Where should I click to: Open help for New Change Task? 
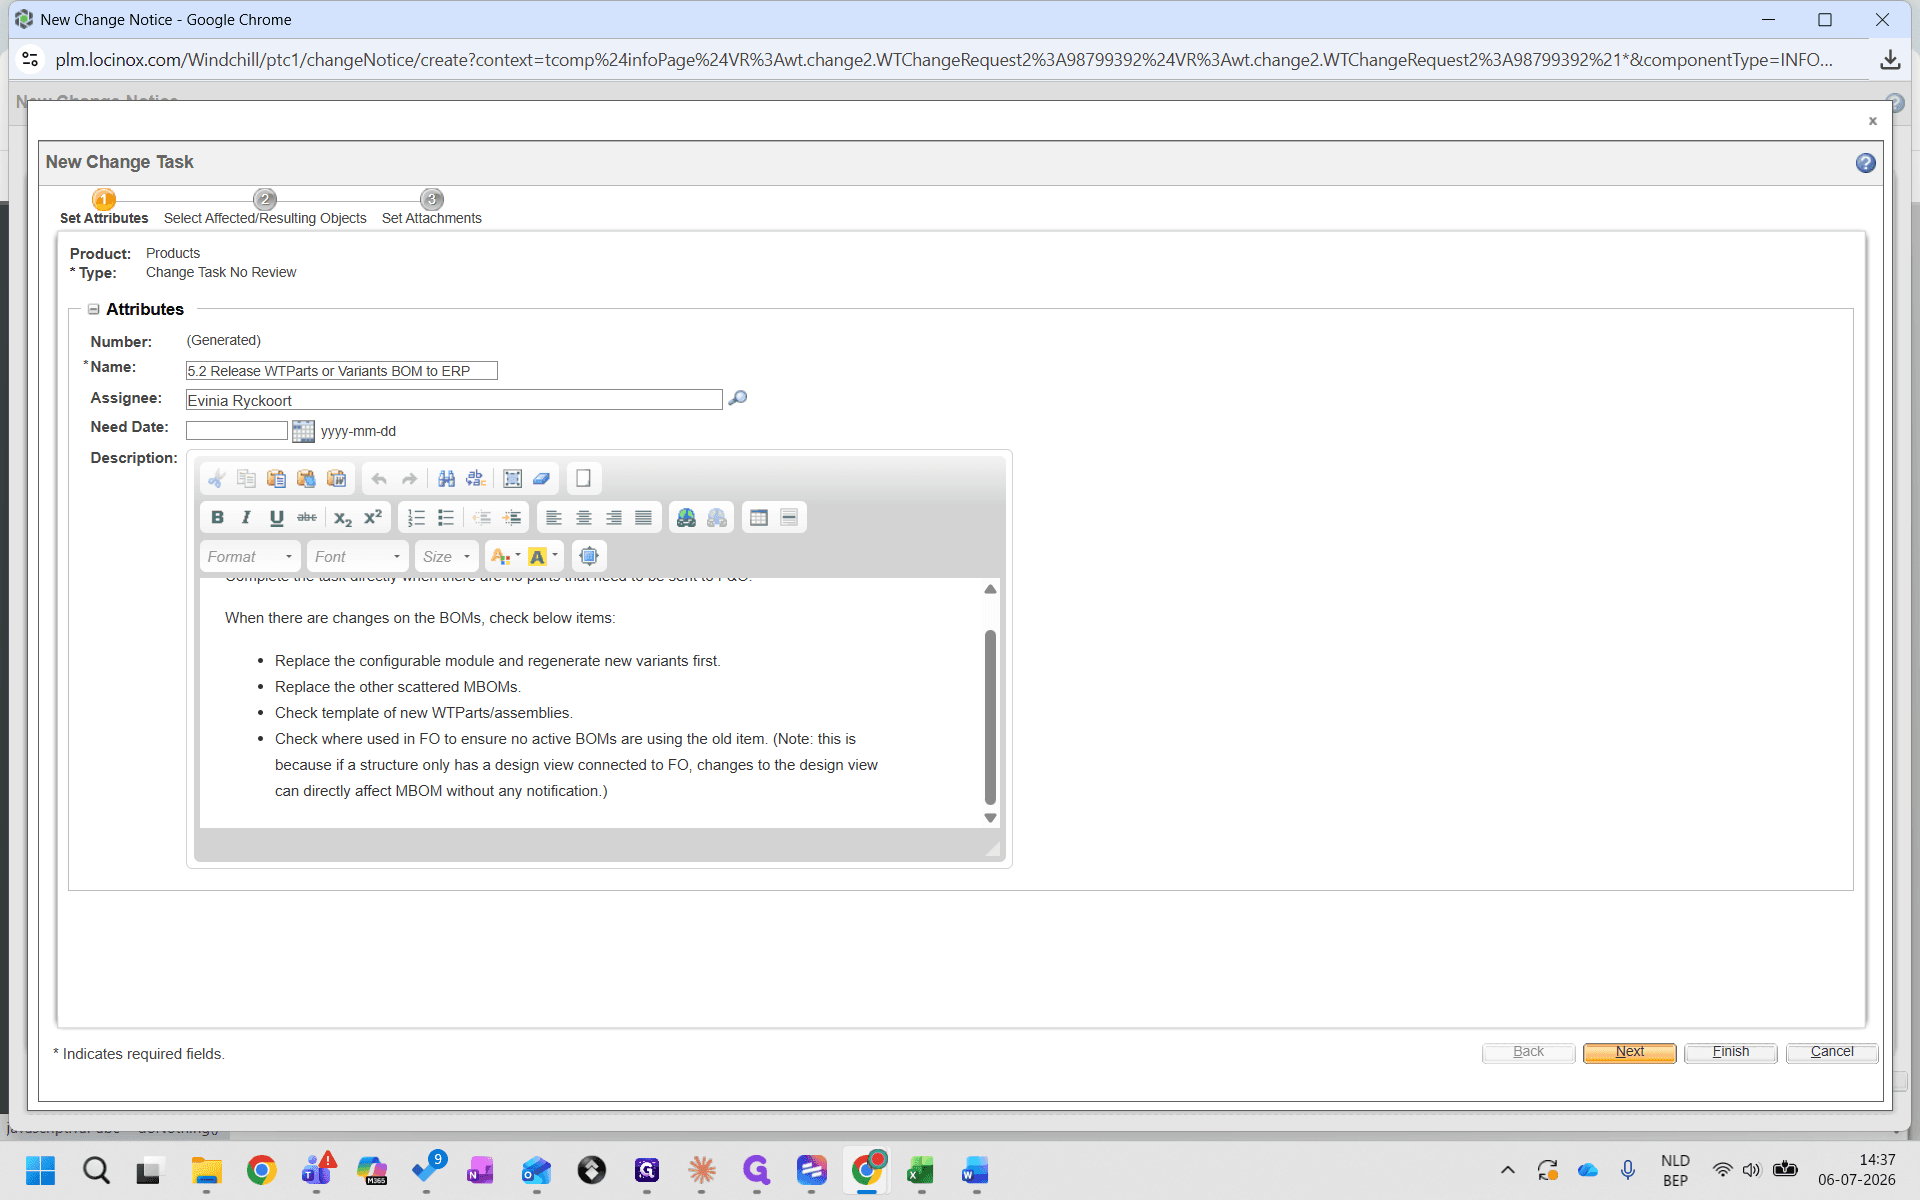[1865, 163]
